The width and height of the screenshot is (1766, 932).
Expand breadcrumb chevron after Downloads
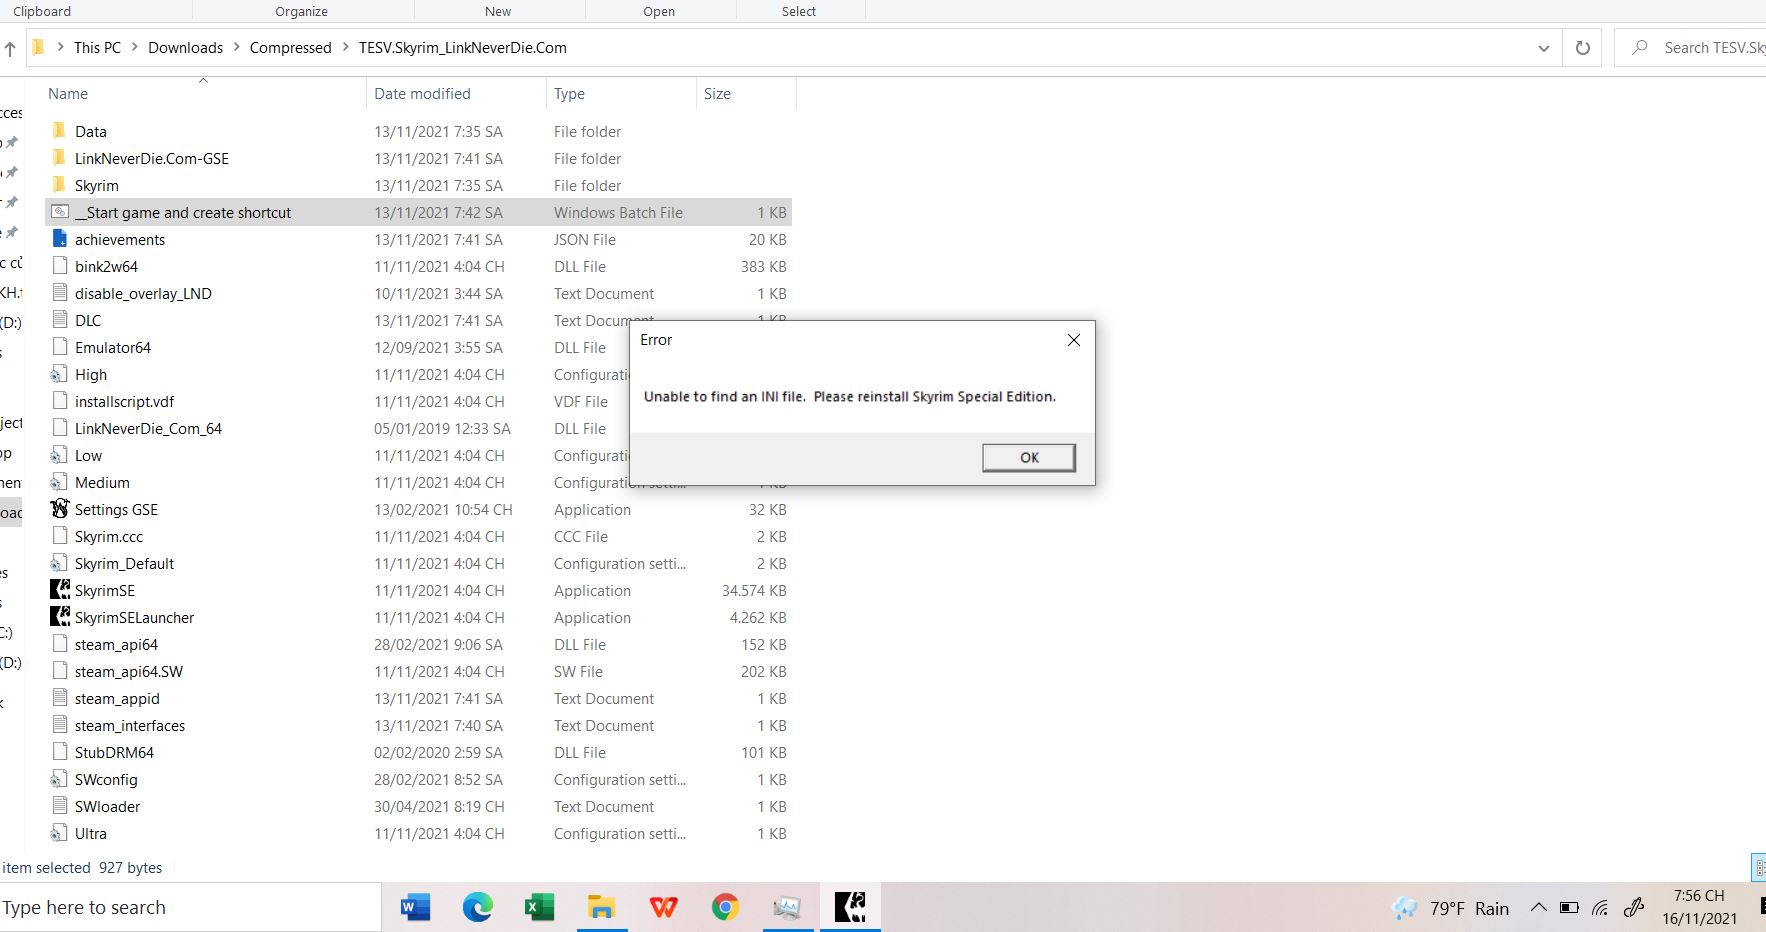237,48
